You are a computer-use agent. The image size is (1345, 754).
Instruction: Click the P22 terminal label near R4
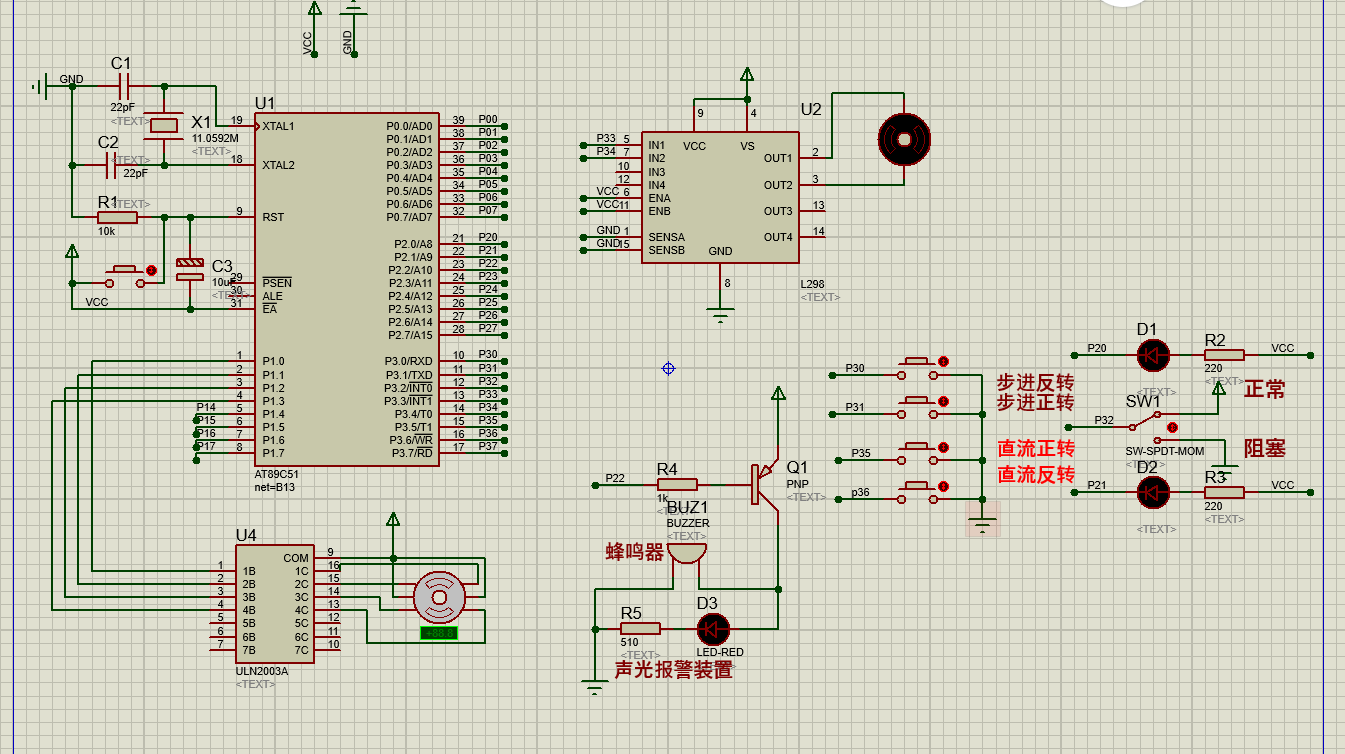point(615,479)
